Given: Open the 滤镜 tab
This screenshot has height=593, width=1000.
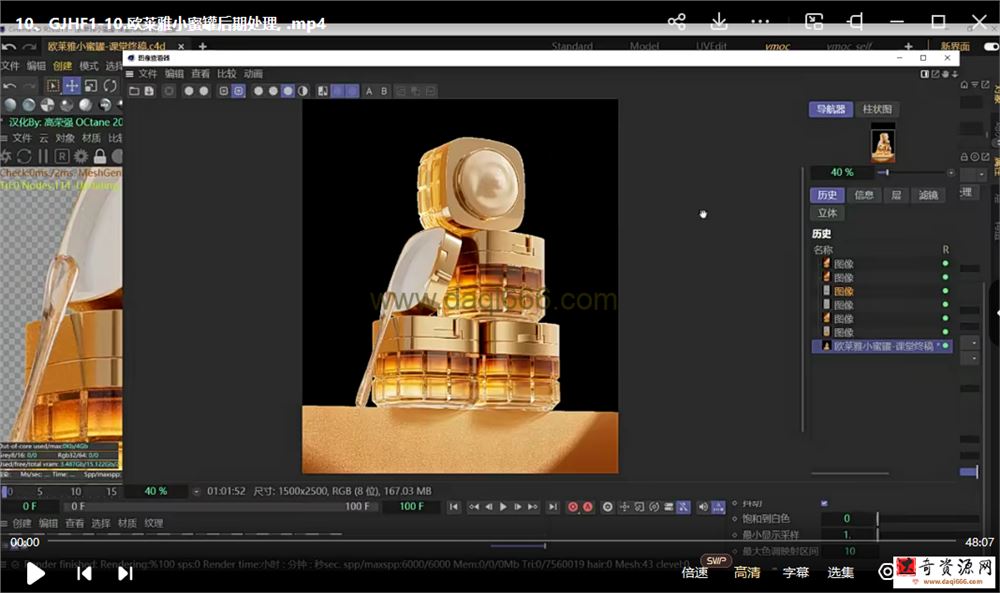Looking at the screenshot, I should tap(929, 195).
